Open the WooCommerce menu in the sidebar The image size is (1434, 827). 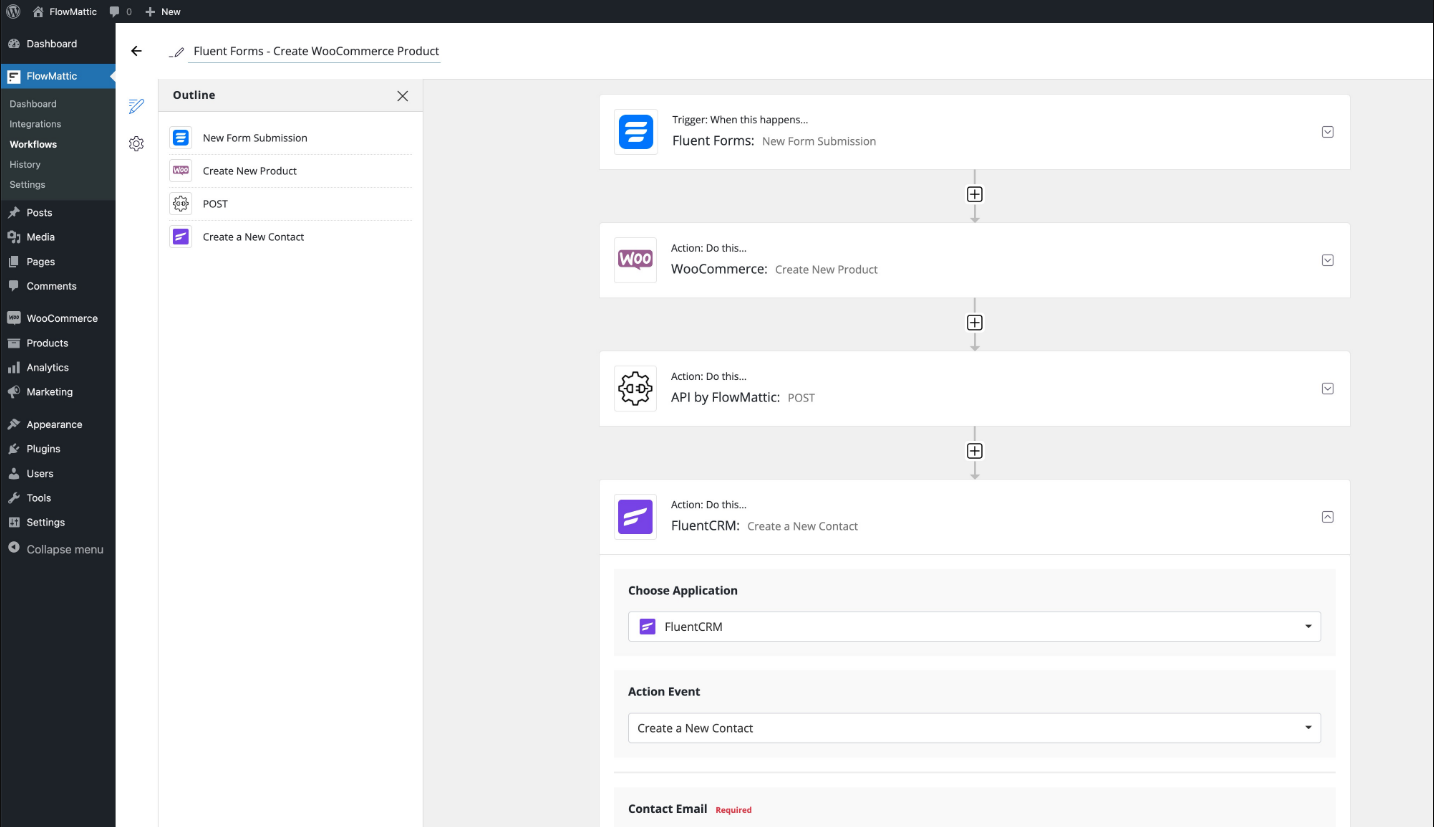[61, 318]
